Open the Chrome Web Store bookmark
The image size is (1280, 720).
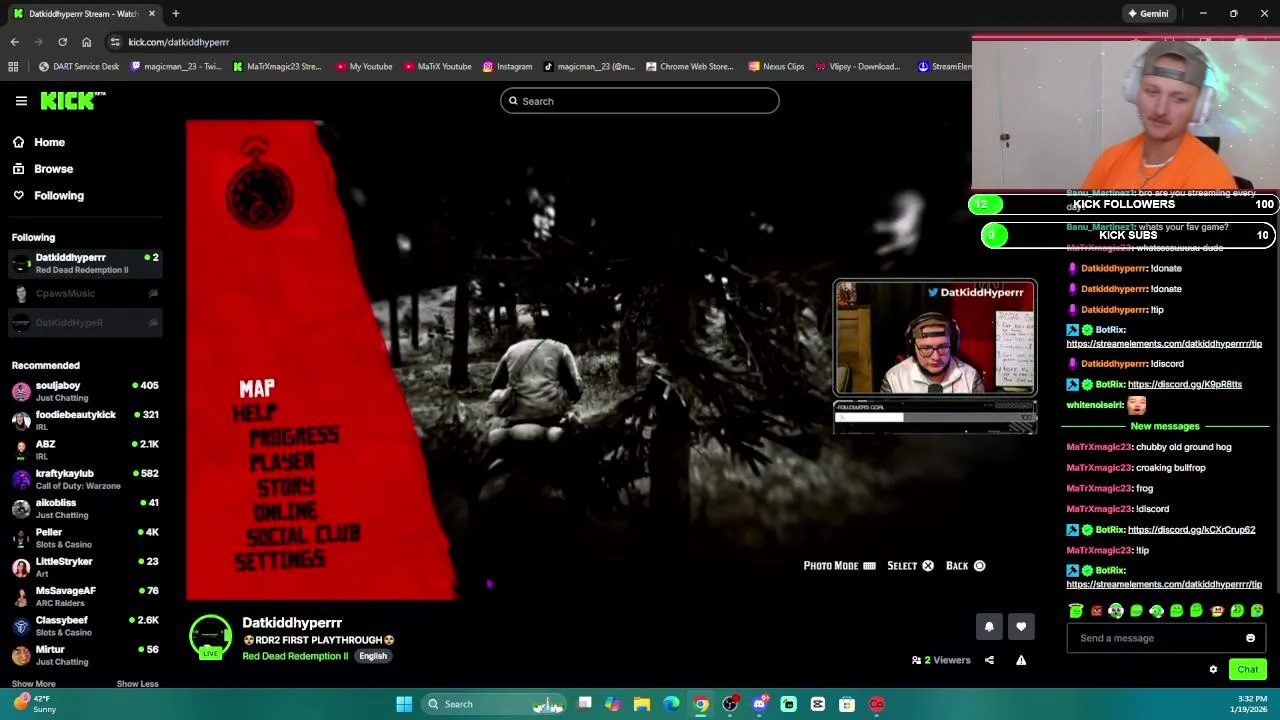click(x=690, y=67)
